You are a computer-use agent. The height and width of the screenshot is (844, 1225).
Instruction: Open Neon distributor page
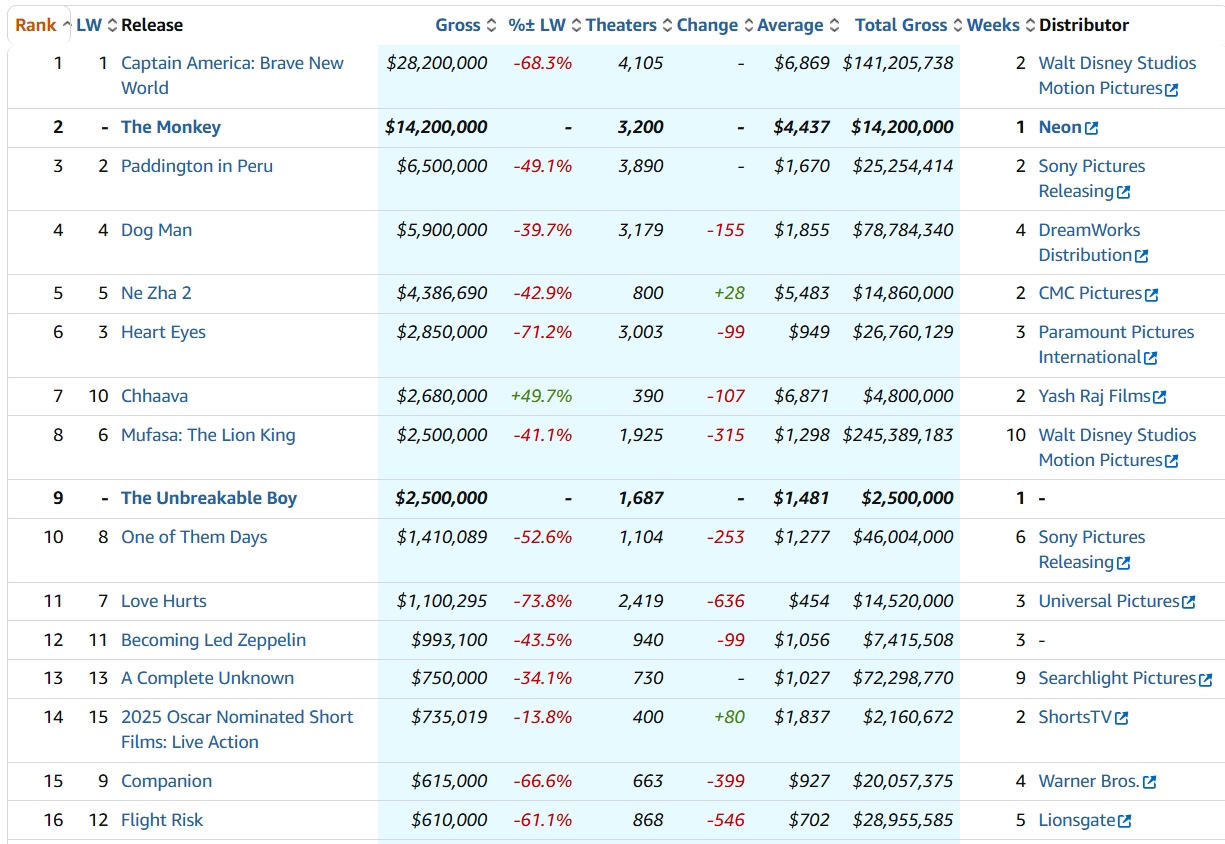[x=1060, y=127]
